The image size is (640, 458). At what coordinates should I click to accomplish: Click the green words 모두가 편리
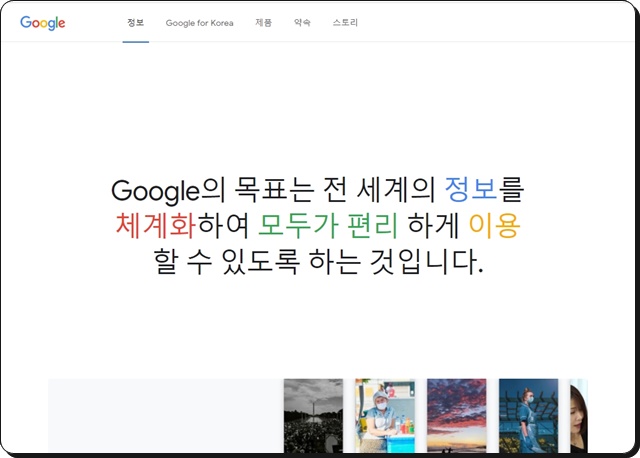click(328, 225)
